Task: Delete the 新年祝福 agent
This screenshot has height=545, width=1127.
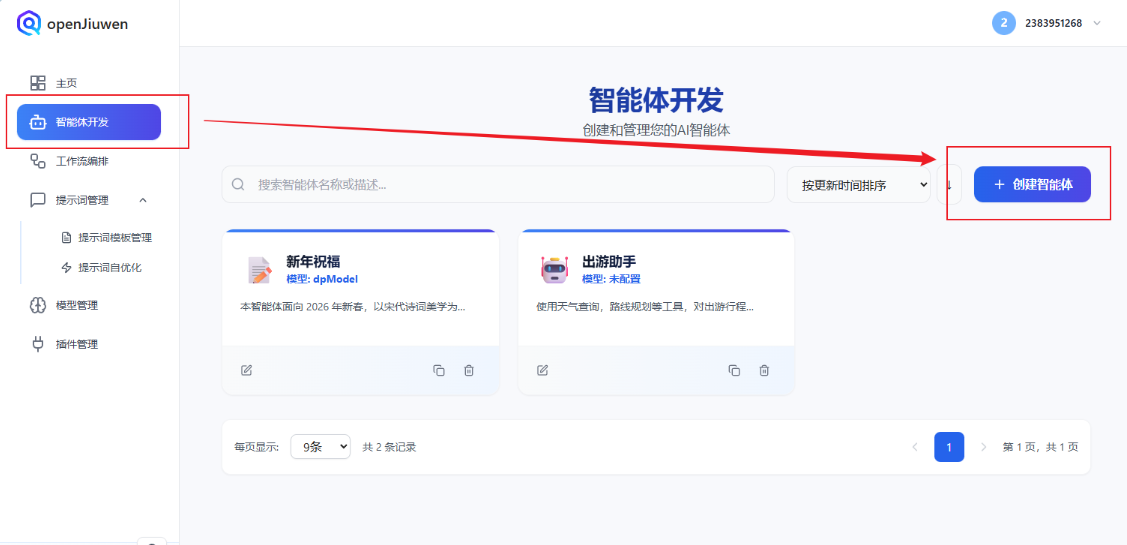Action: (469, 370)
